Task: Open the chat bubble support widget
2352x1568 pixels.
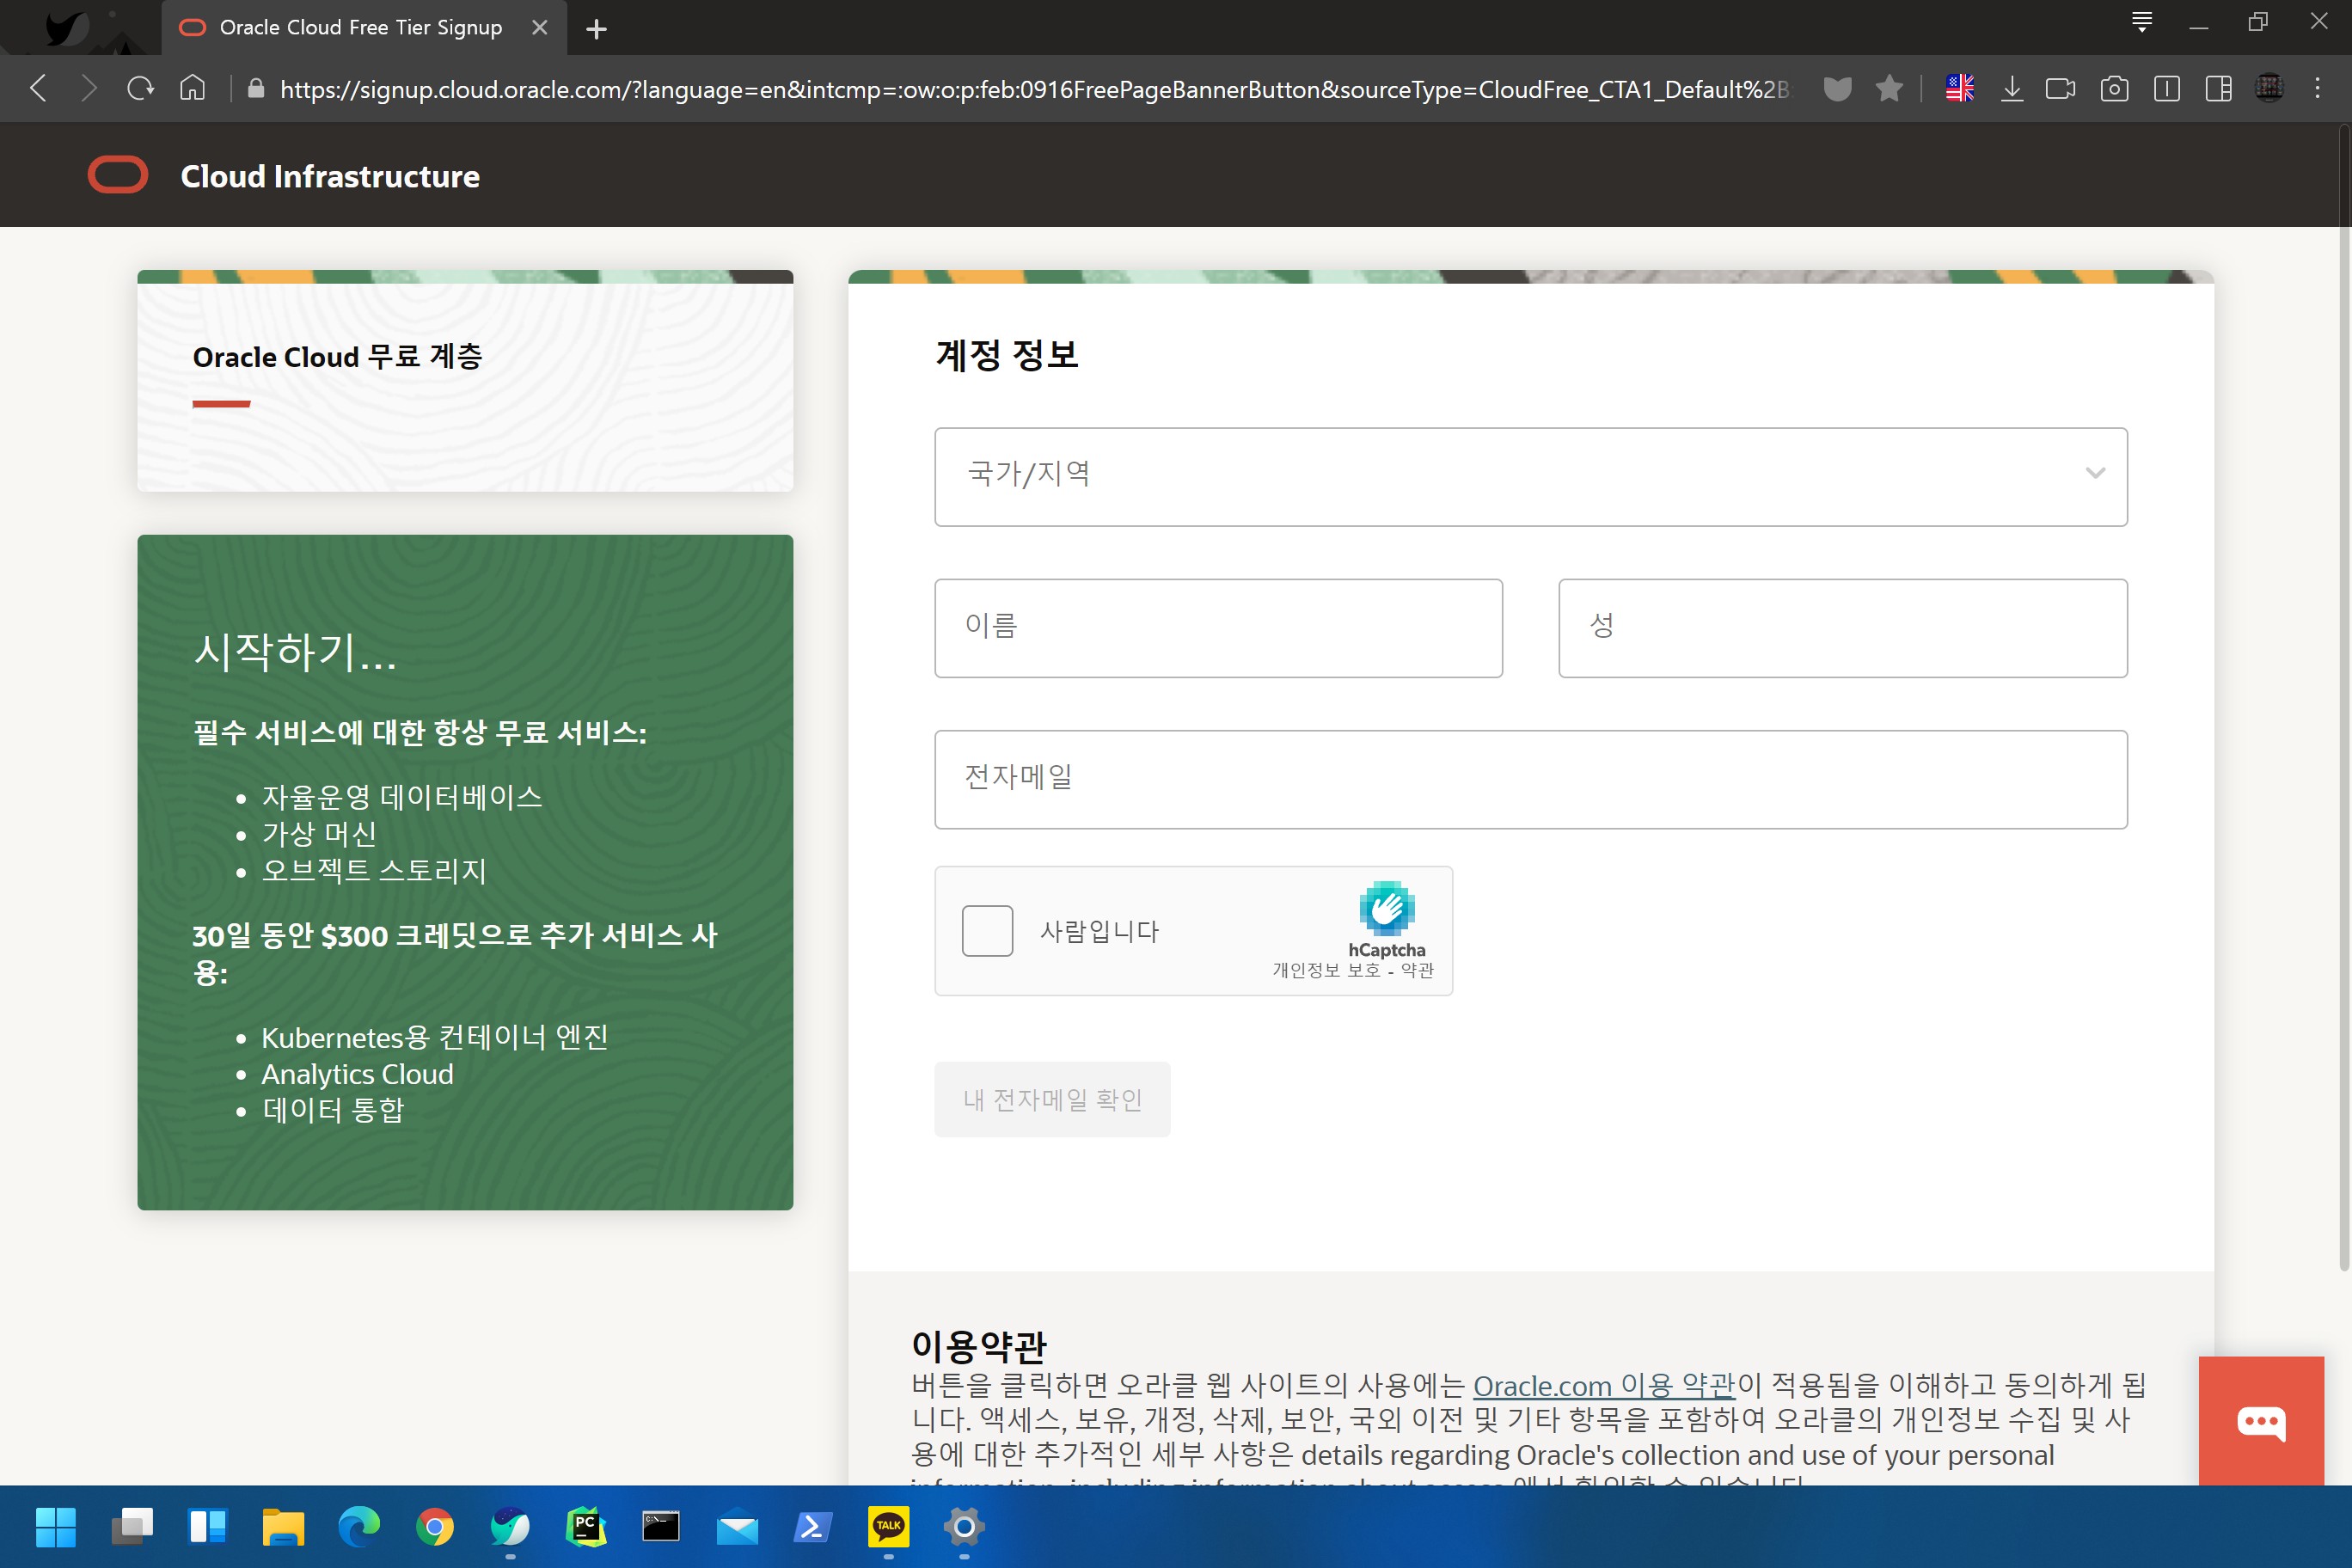Action: point(2261,1421)
